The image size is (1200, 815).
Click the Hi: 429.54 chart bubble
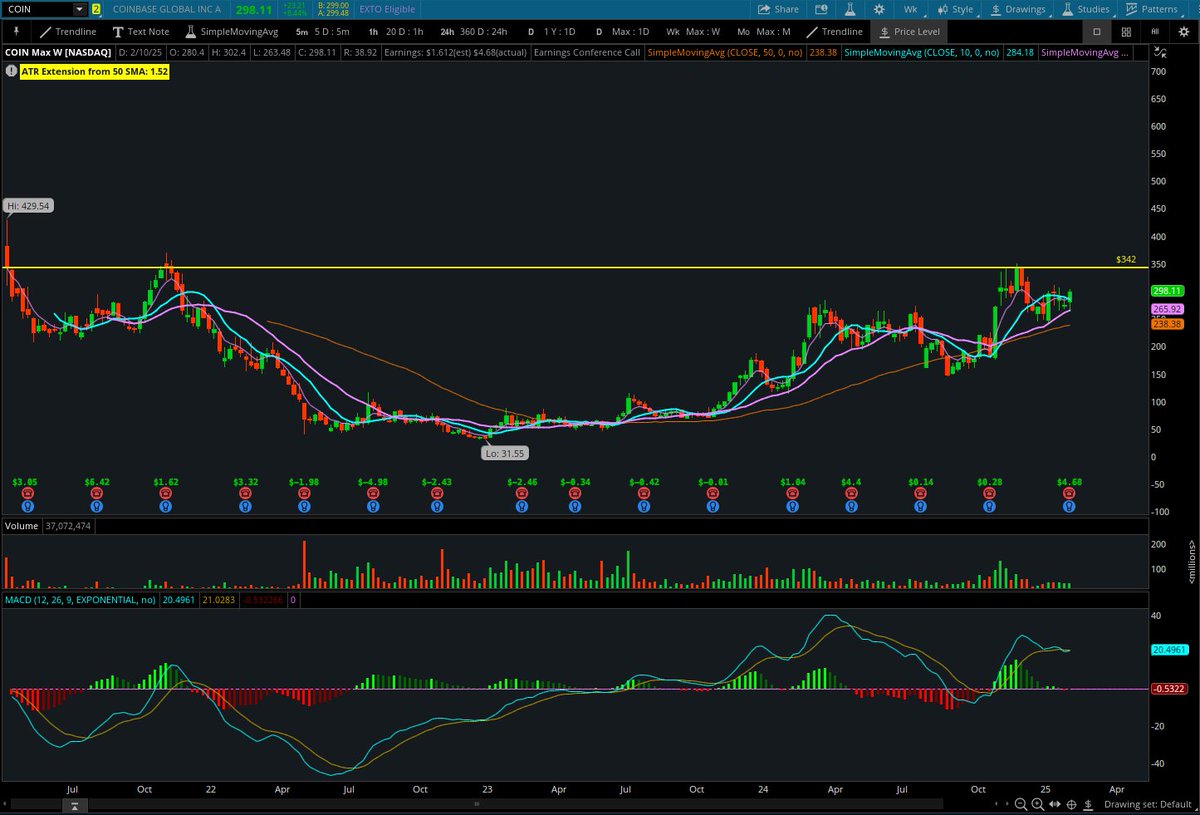(x=27, y=205)
